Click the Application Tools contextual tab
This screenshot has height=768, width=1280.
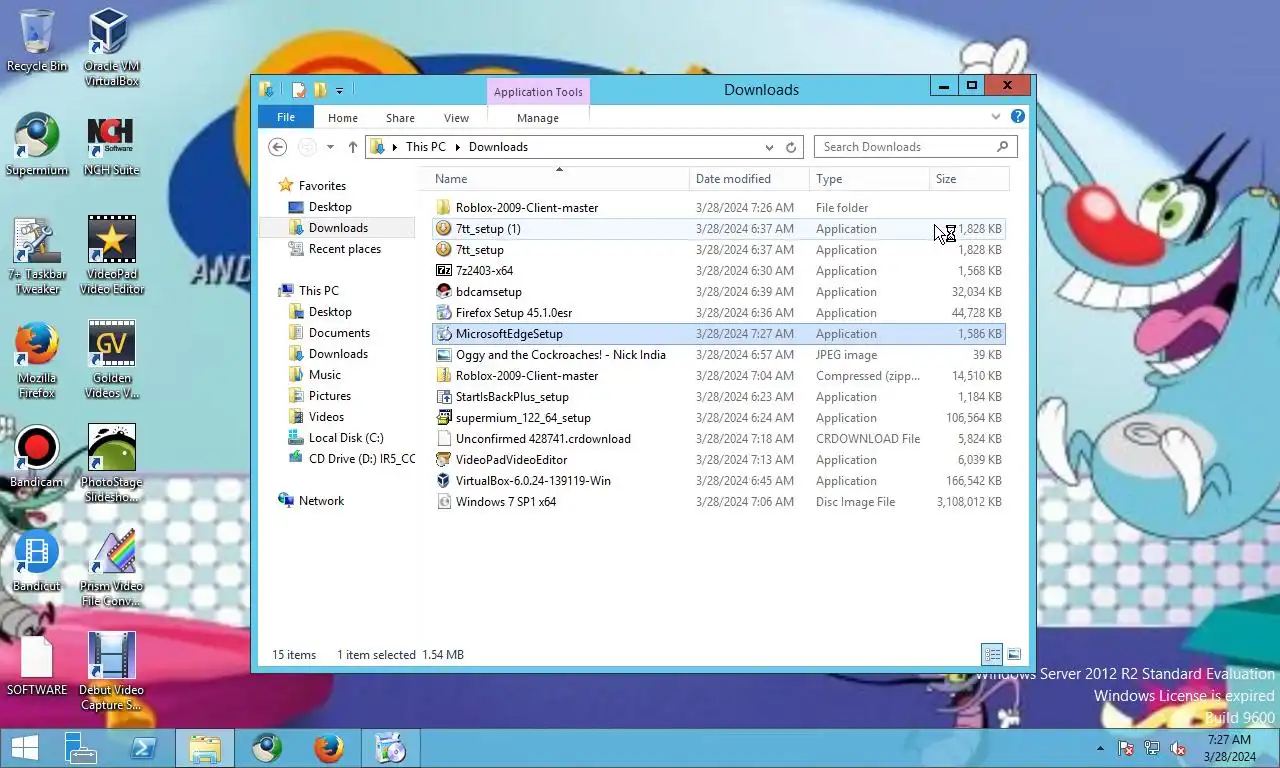(538, 92)
